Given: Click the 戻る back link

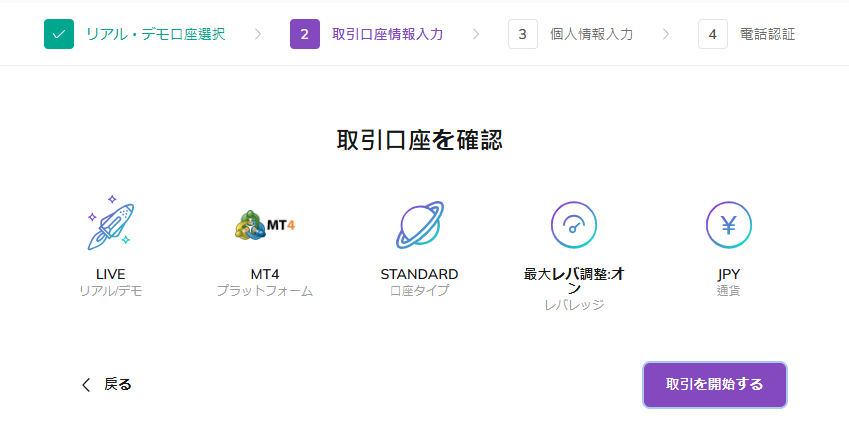Looking at the screenshot, I should point(118,385).
